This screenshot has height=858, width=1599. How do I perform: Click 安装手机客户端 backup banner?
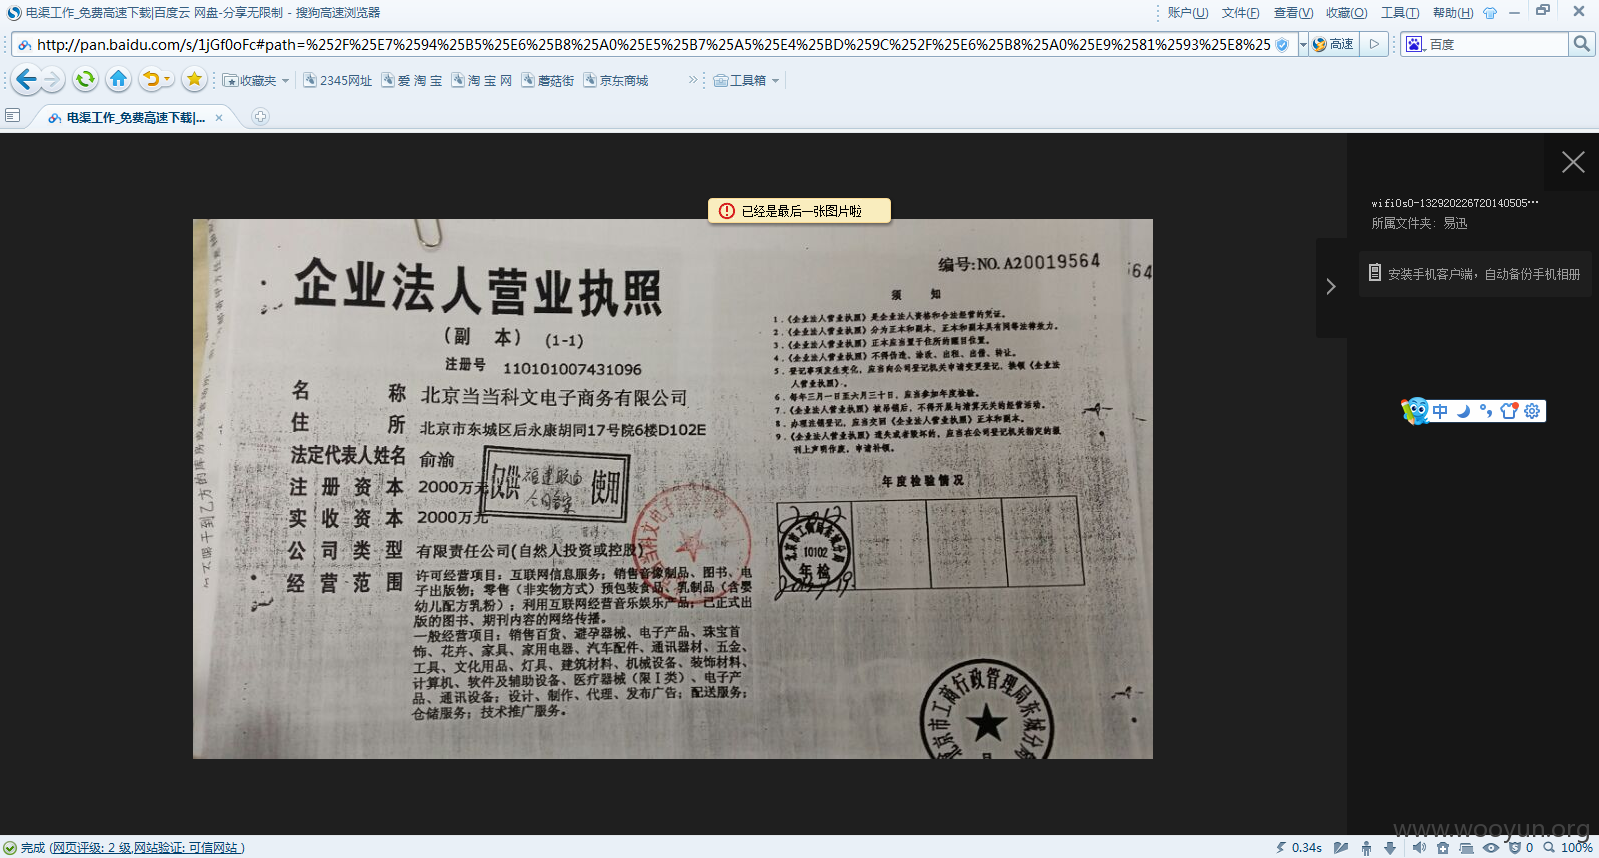[1475, 274]
